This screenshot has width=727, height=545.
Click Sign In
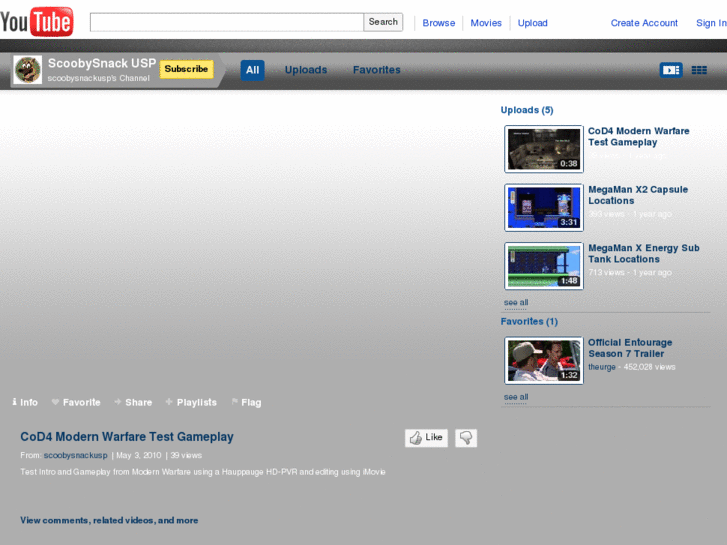pyautogui.click(x=711, y=23)
